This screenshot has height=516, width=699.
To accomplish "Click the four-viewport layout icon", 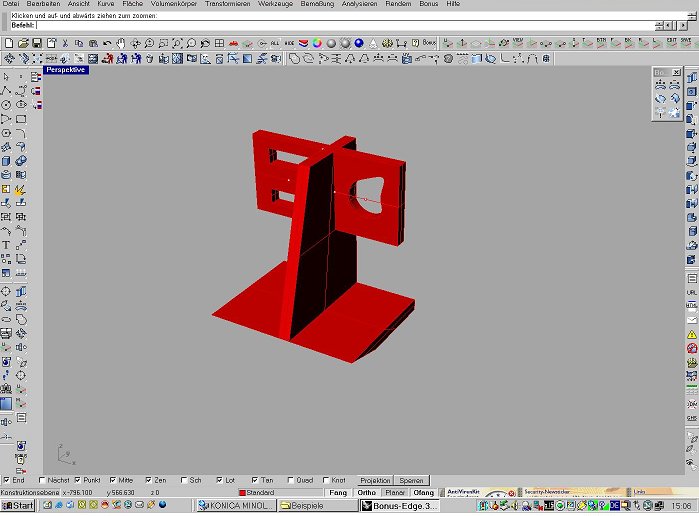I will coord(219,43).
